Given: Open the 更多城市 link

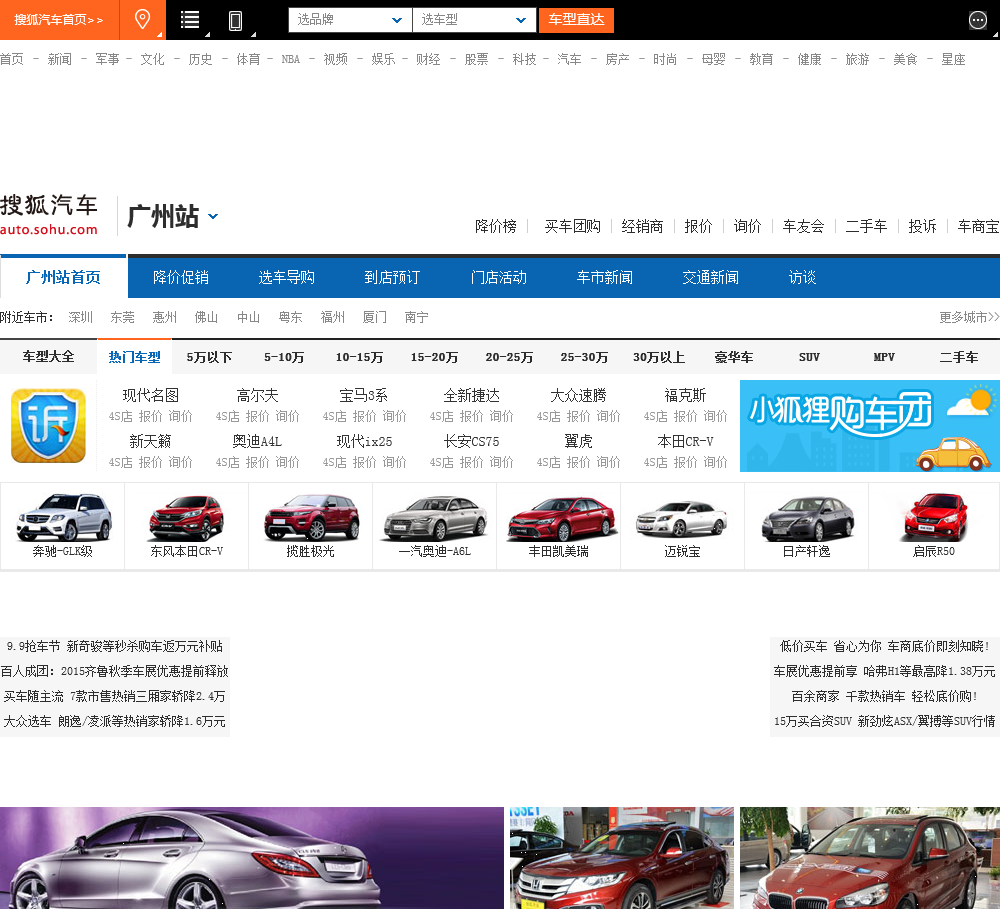Looking at the screenshot, I should click(968, 317).
